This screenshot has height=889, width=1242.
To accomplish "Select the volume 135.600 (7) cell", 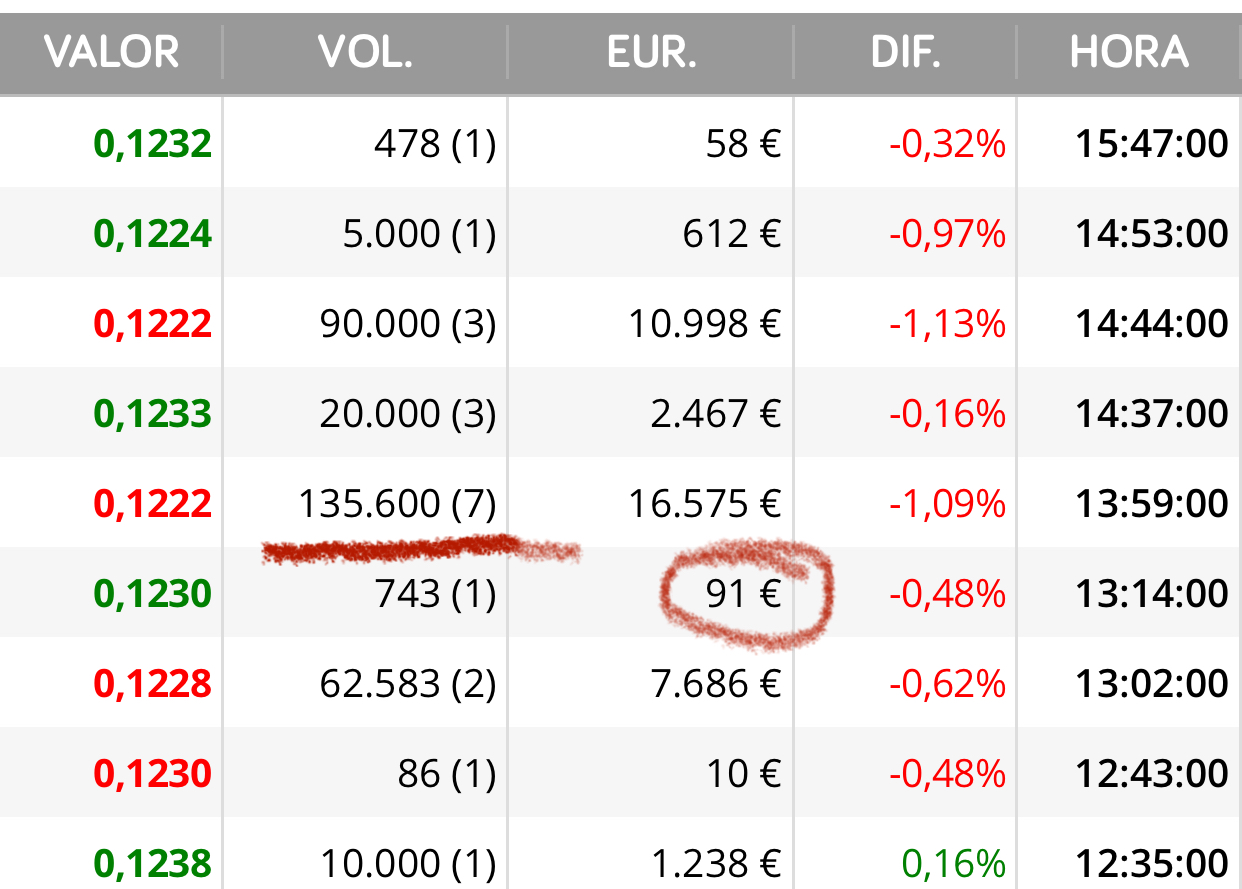I will point(397,504).
